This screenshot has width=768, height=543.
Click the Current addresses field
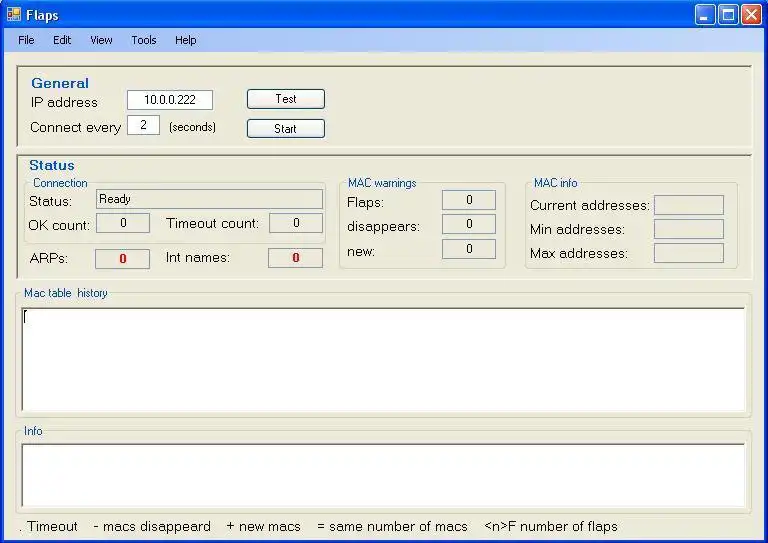[x=689, y=205]
